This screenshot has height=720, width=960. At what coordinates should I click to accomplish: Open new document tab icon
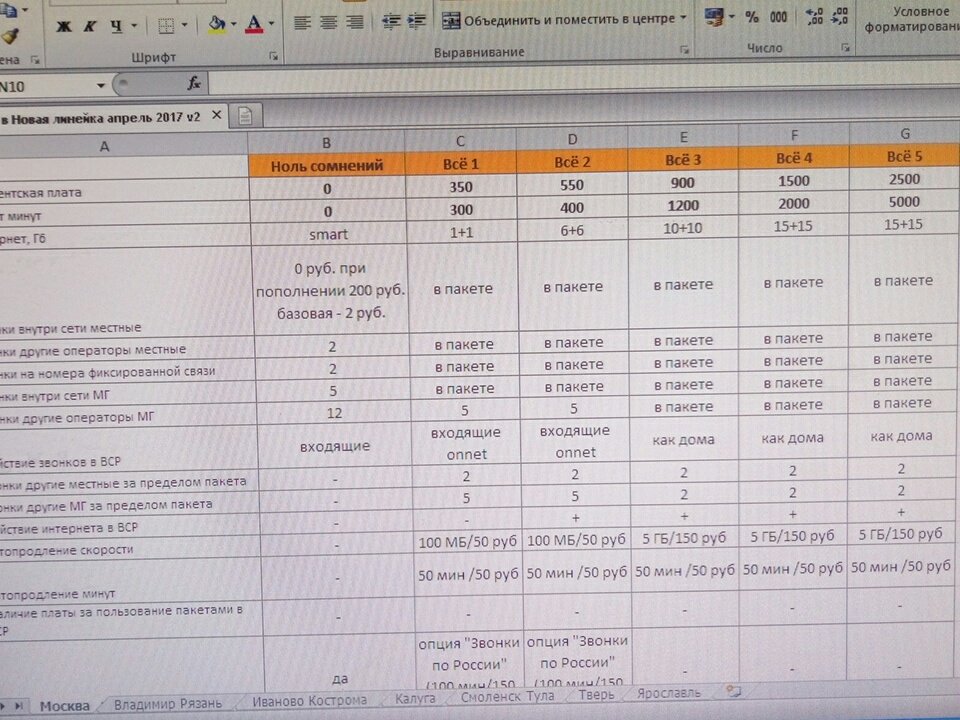tap(245, 116)
